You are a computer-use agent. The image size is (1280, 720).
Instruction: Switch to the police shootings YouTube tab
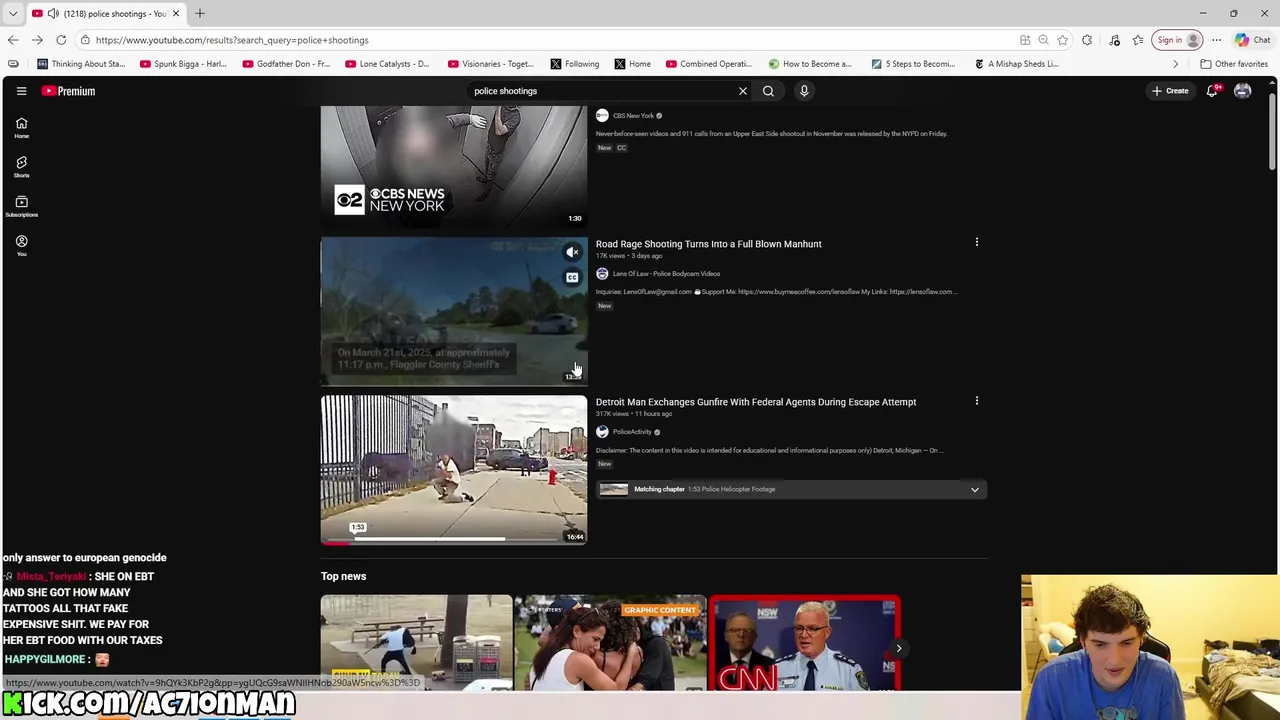tap(105, 13)
